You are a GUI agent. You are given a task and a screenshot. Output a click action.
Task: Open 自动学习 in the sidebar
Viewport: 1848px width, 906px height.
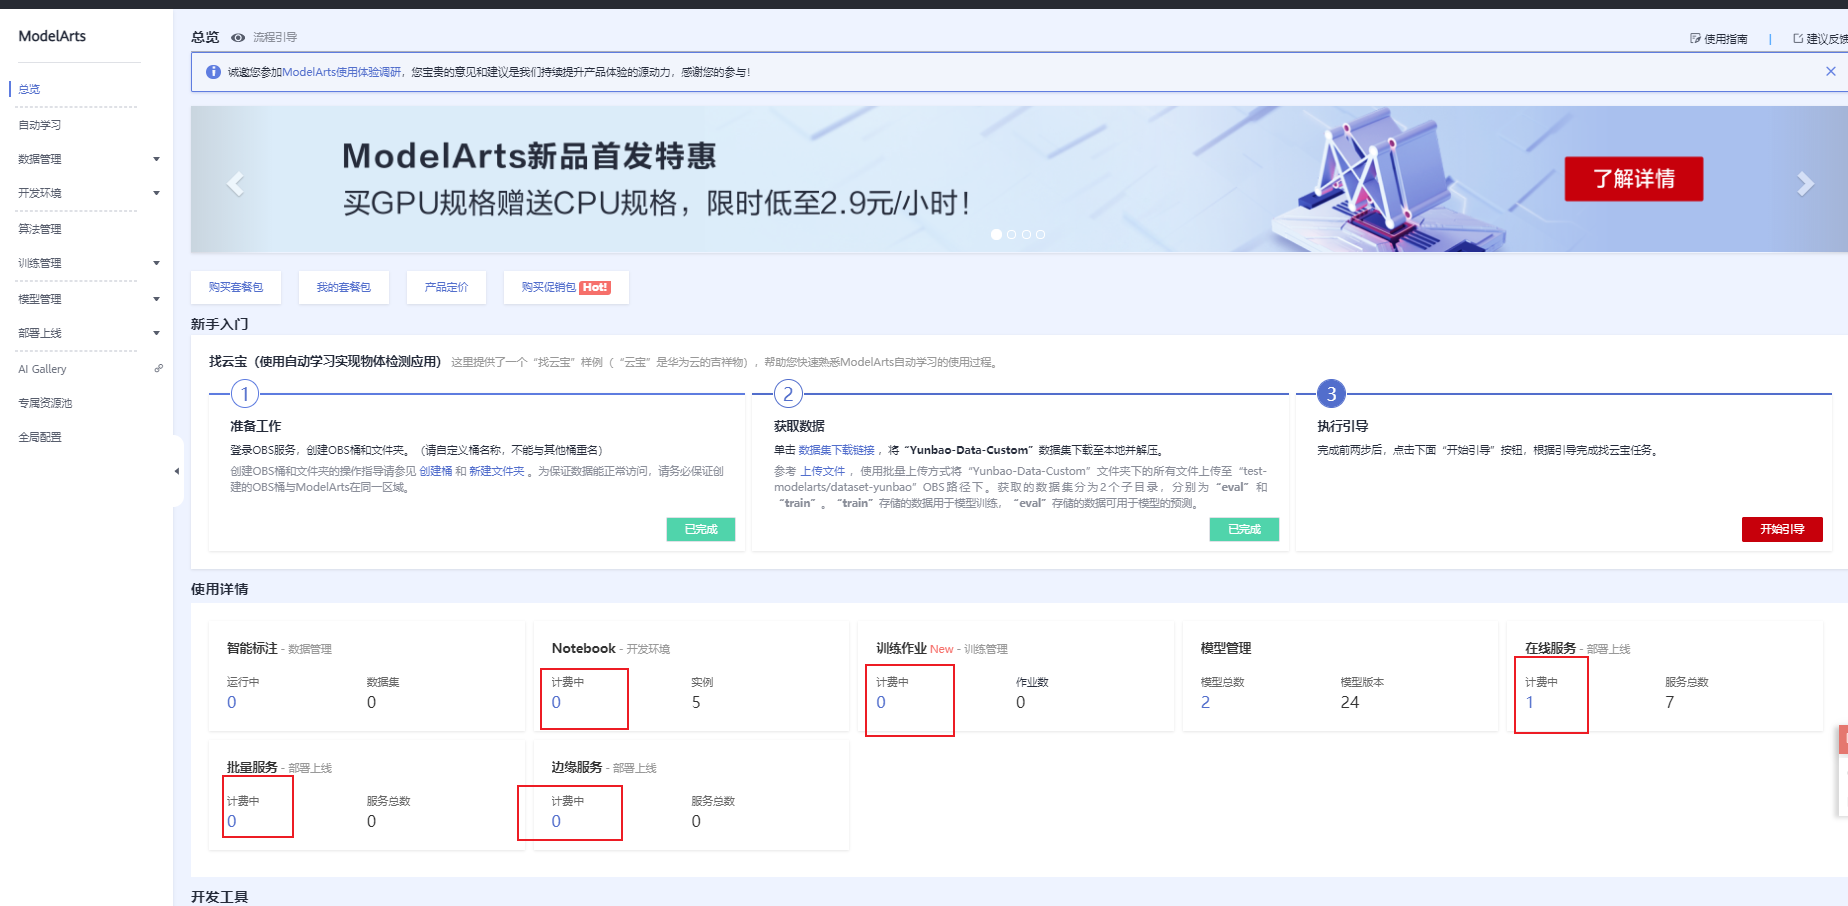tap(40, 125)
